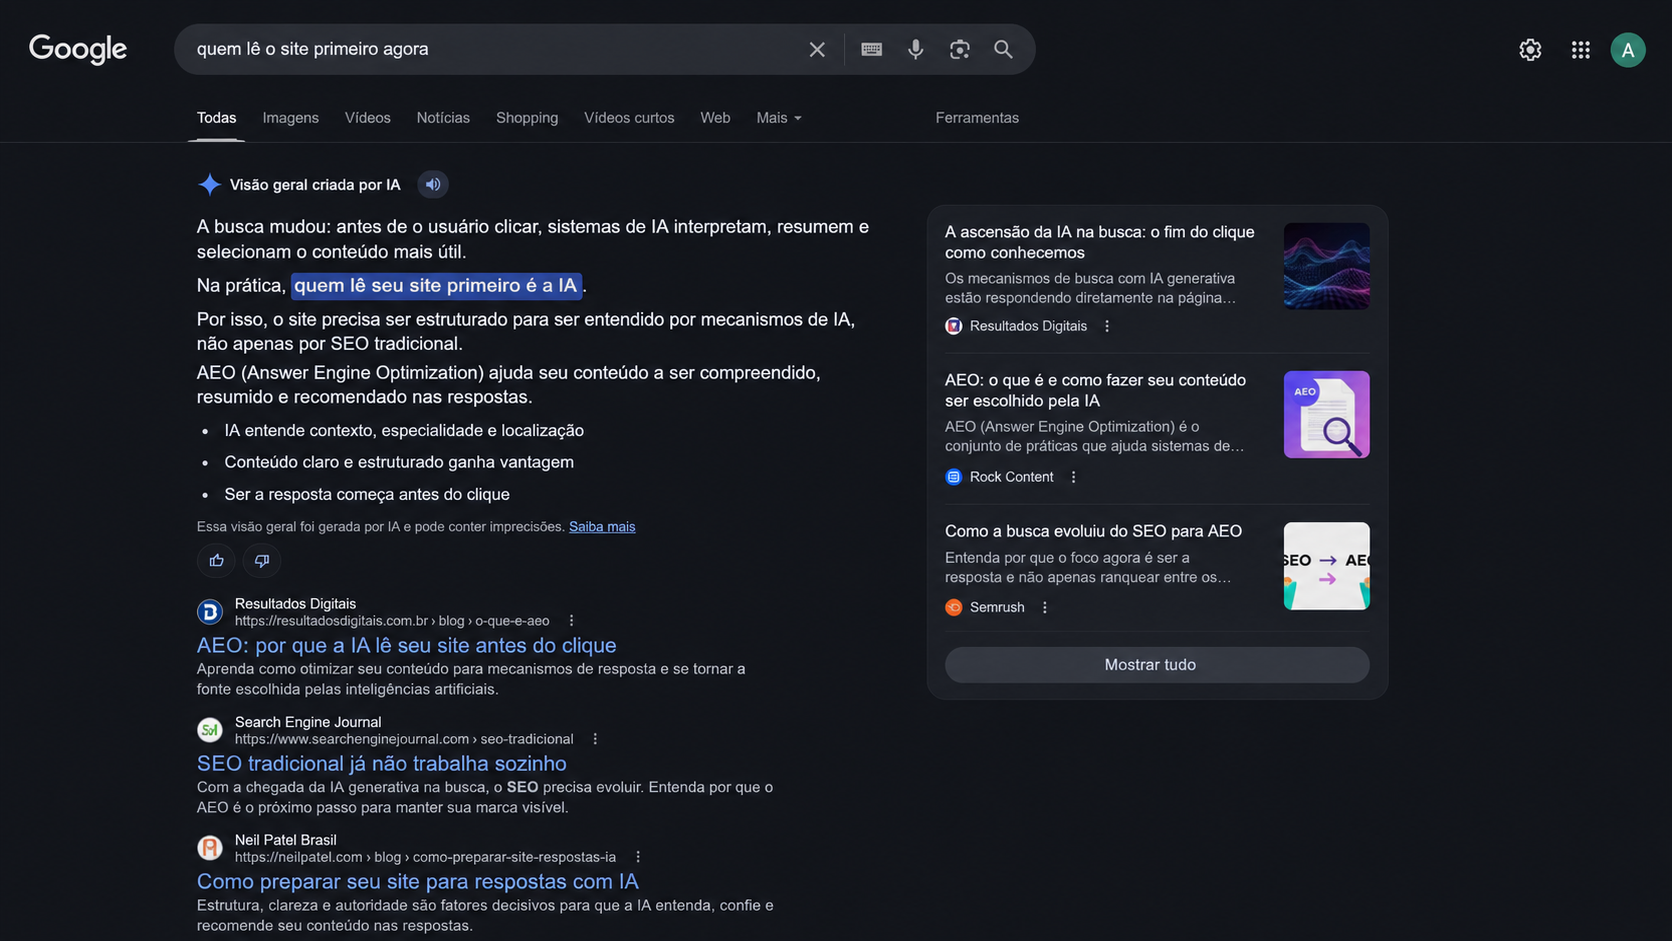Open 'AEO: por que a IA lê seu site' result

pos(406,645)
